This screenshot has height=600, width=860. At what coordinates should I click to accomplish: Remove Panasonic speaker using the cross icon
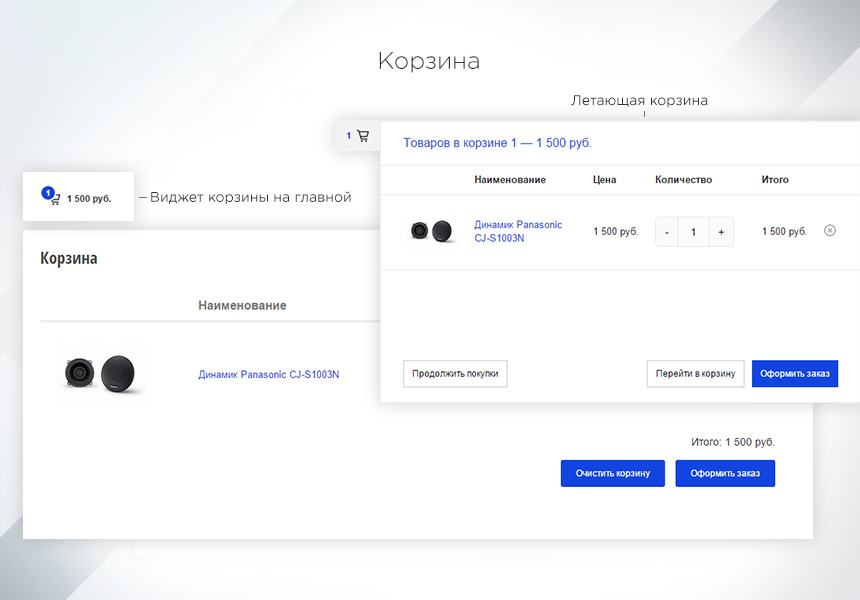click(829, 230)
